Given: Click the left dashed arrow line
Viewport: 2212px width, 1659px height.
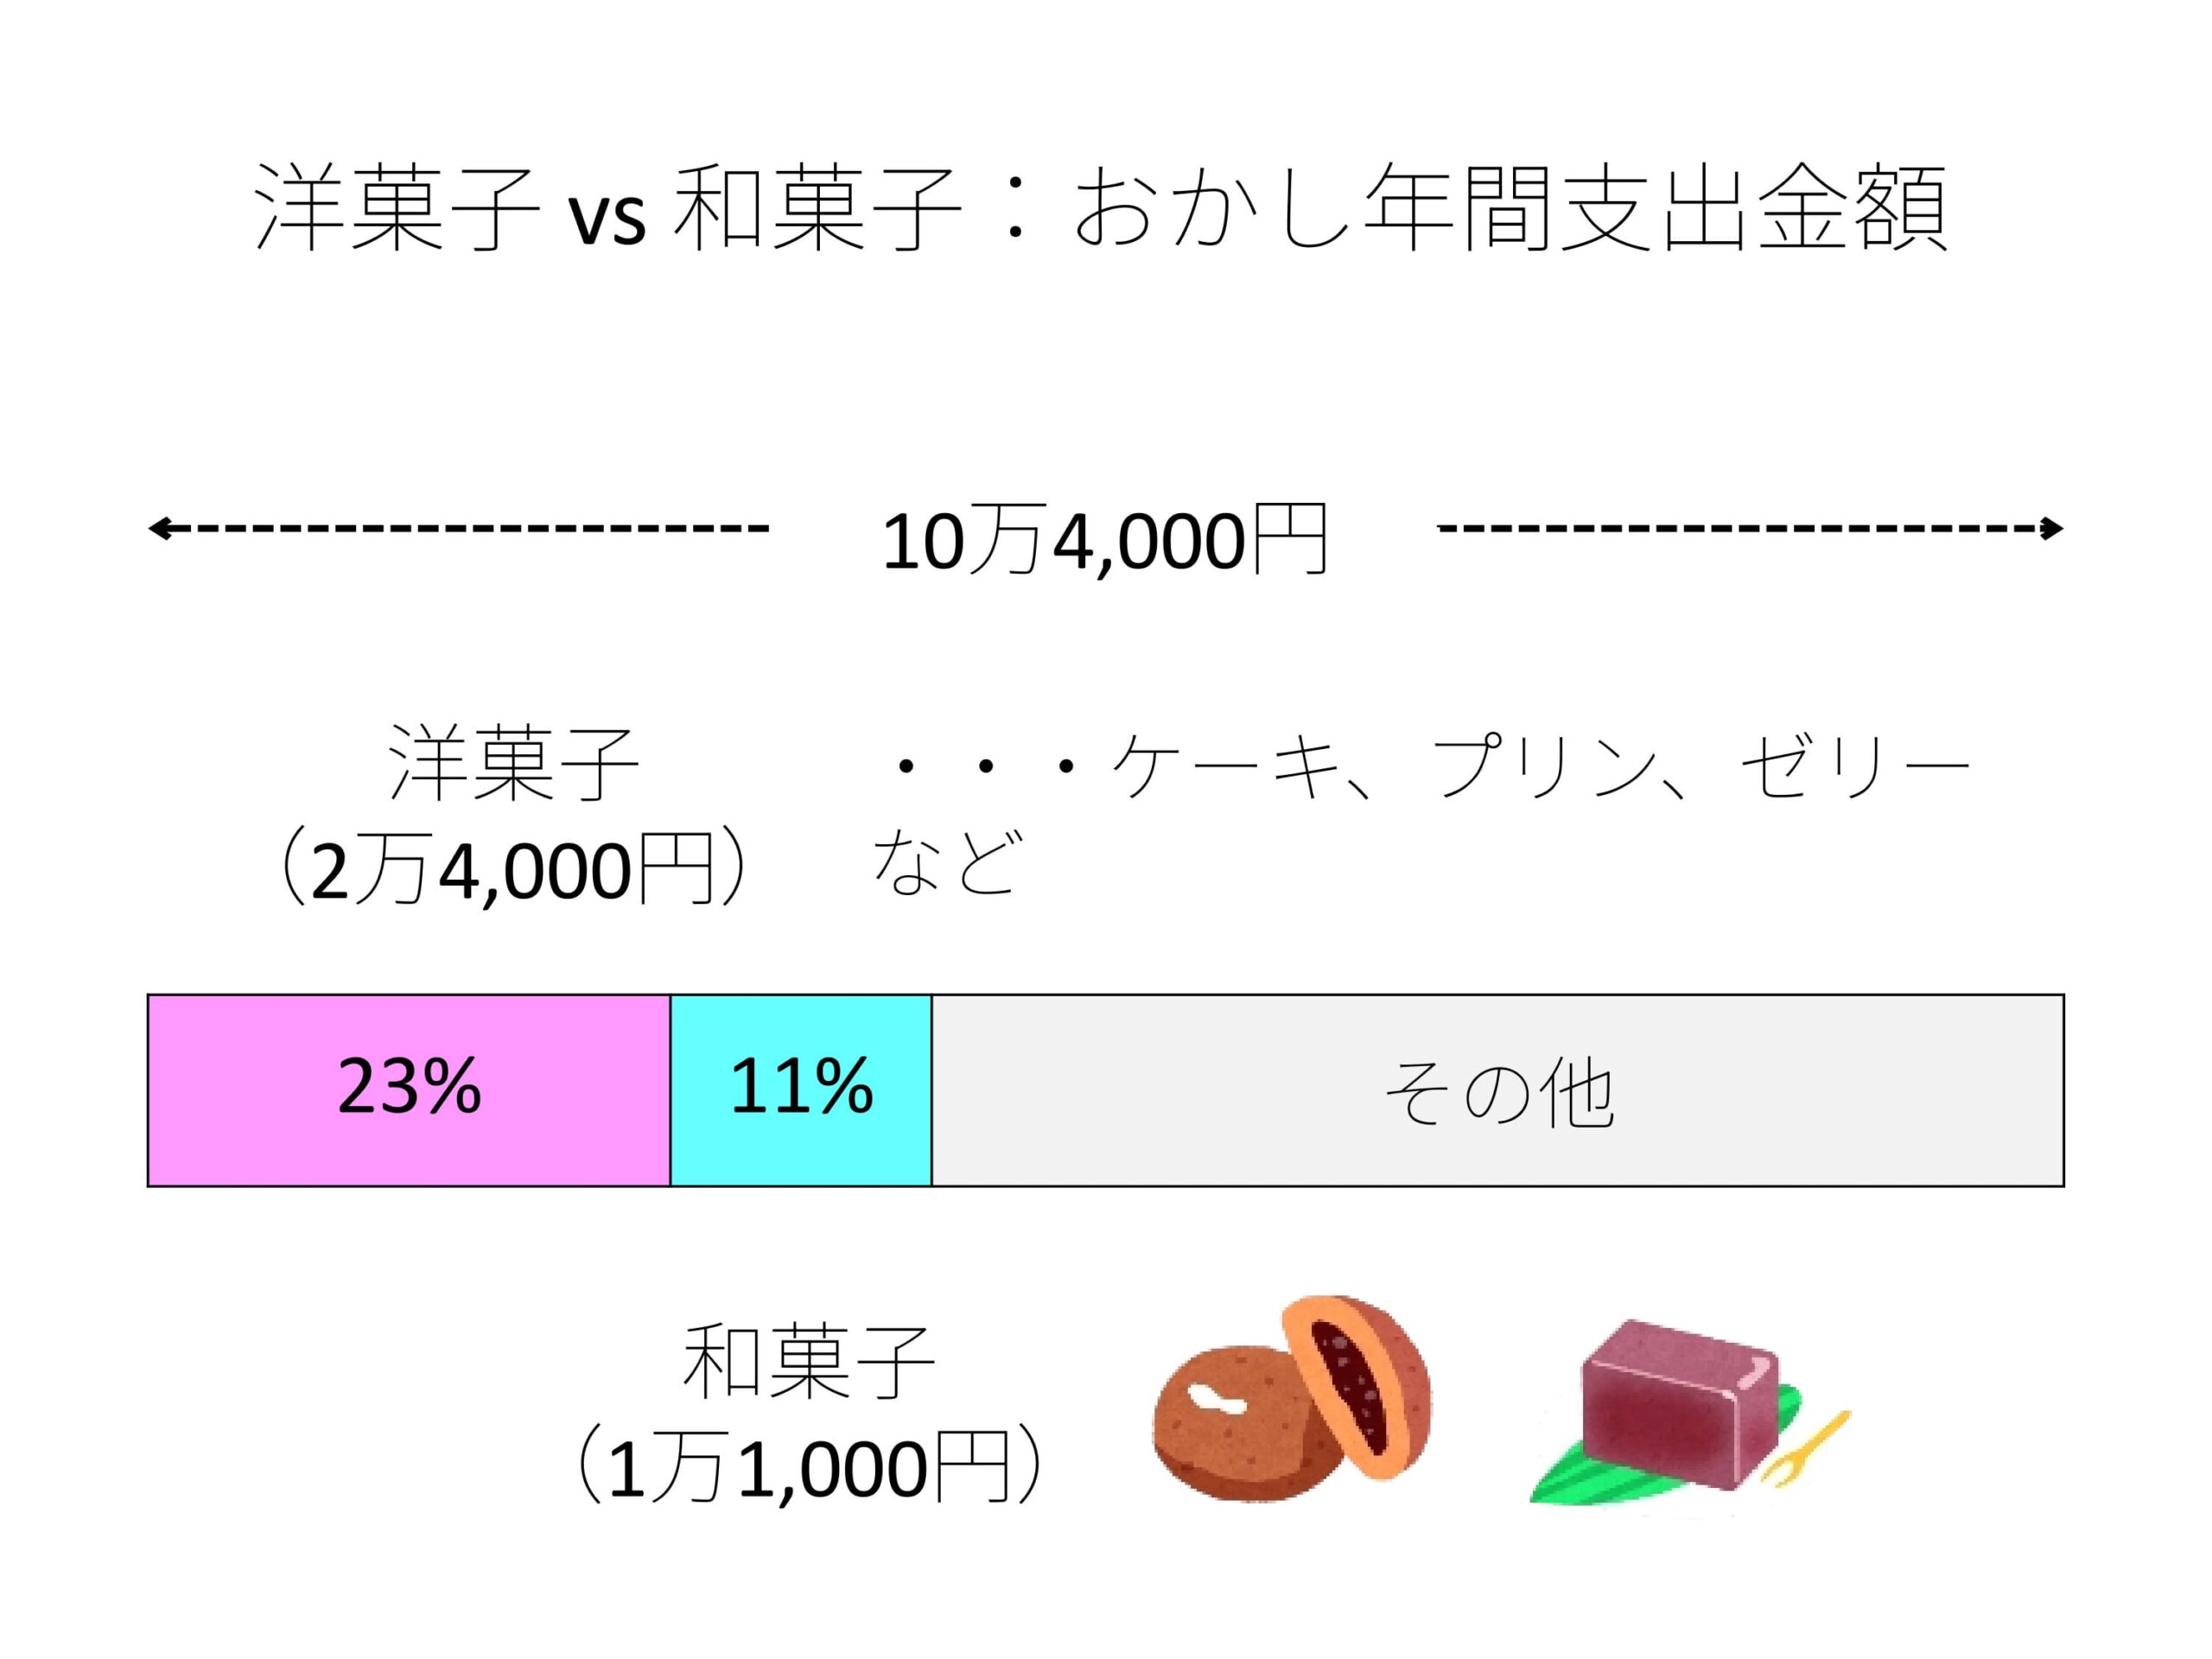Looking at the screenshot, I should pyautogui.click(x=458, y=528).
